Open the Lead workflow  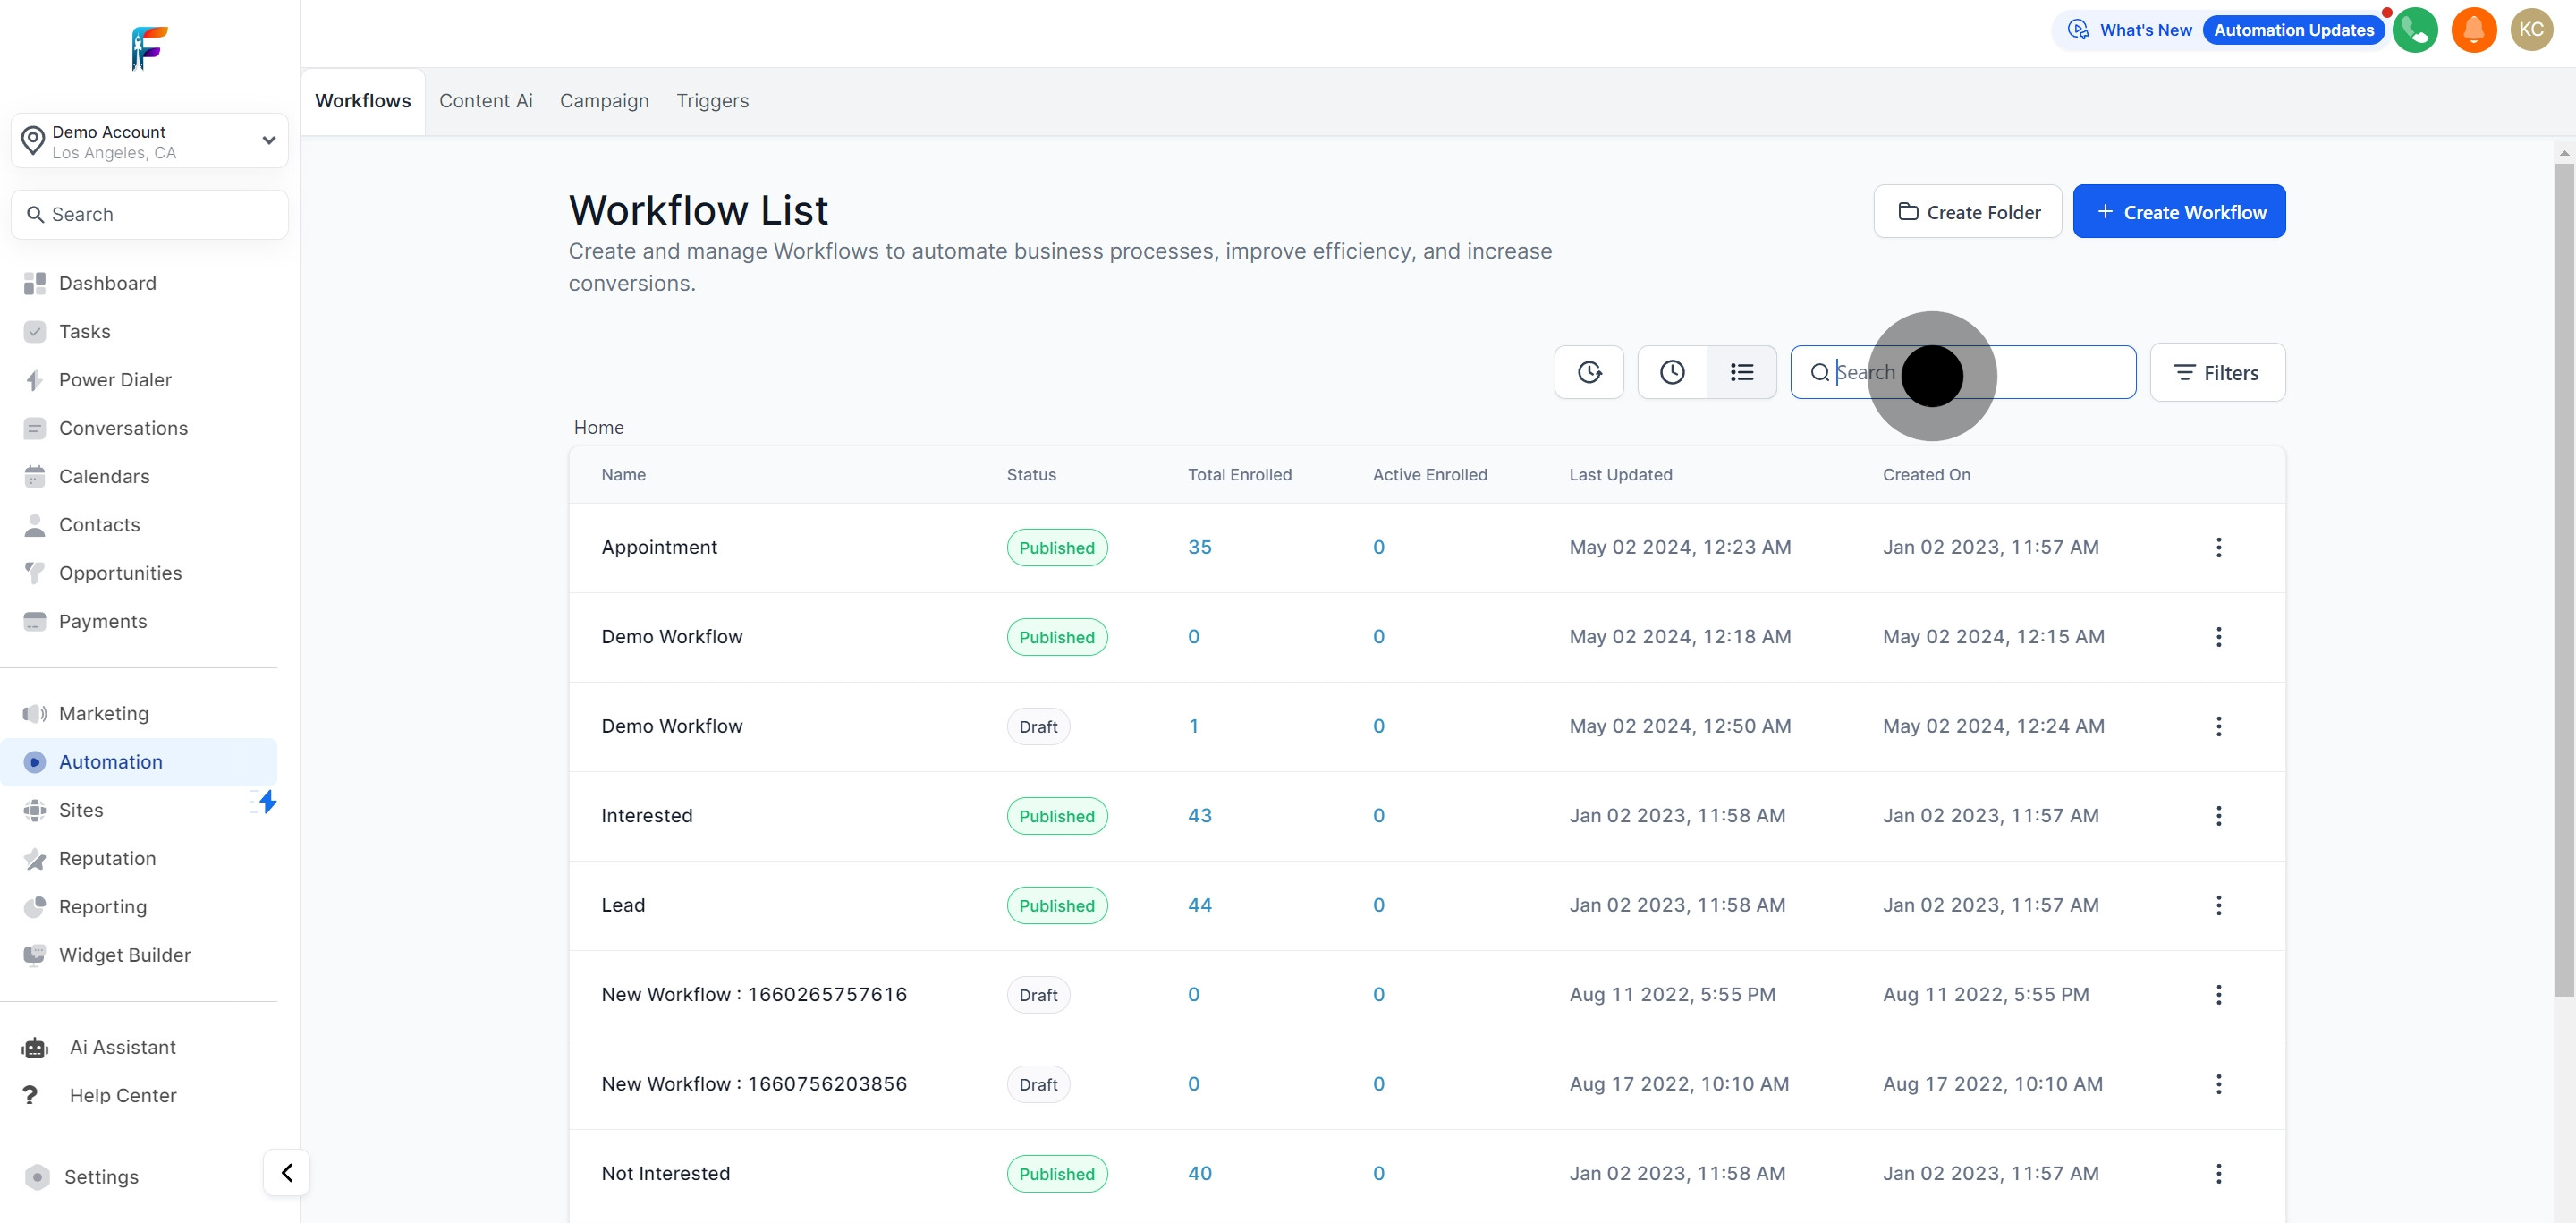(623, 905)
